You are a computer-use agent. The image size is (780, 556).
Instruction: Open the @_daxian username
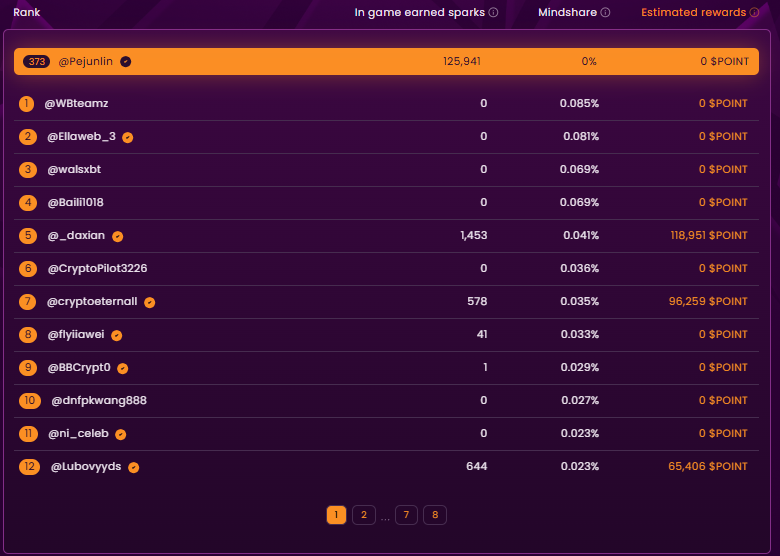click(76, 236)
